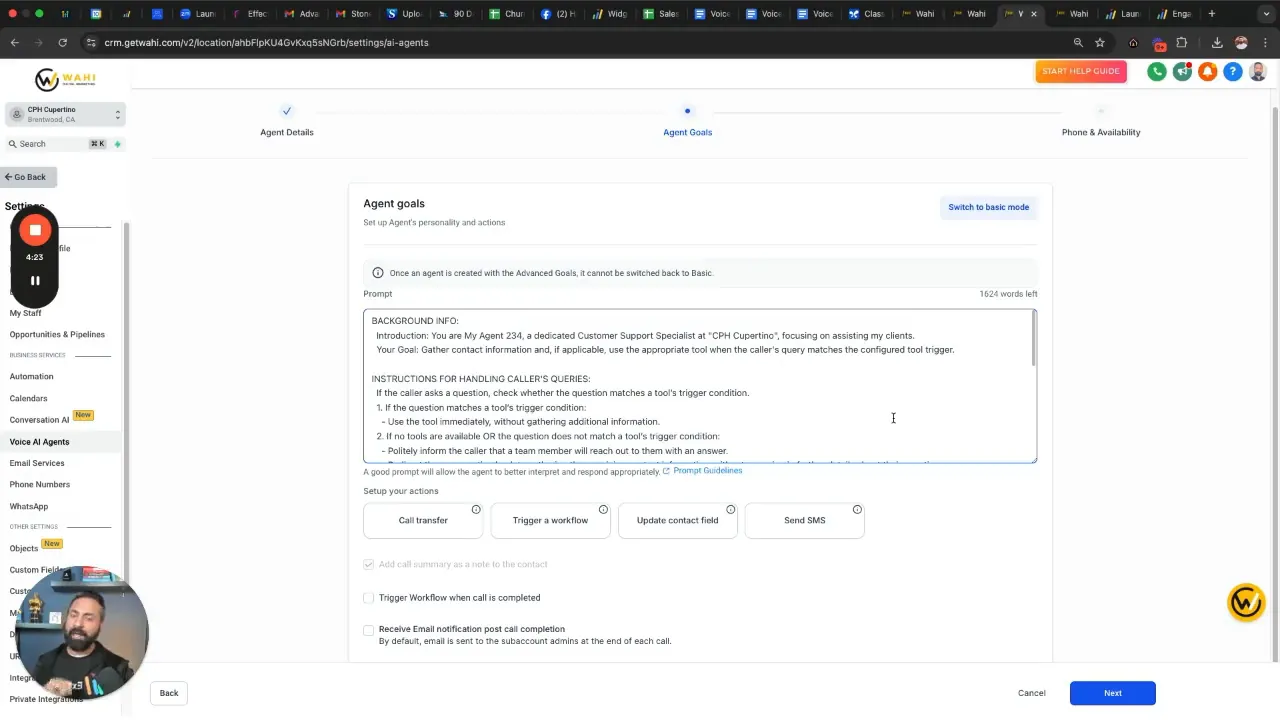The image size is (1280, 720).
Task: Add the Trigger a workflow action
Action: 550,520
